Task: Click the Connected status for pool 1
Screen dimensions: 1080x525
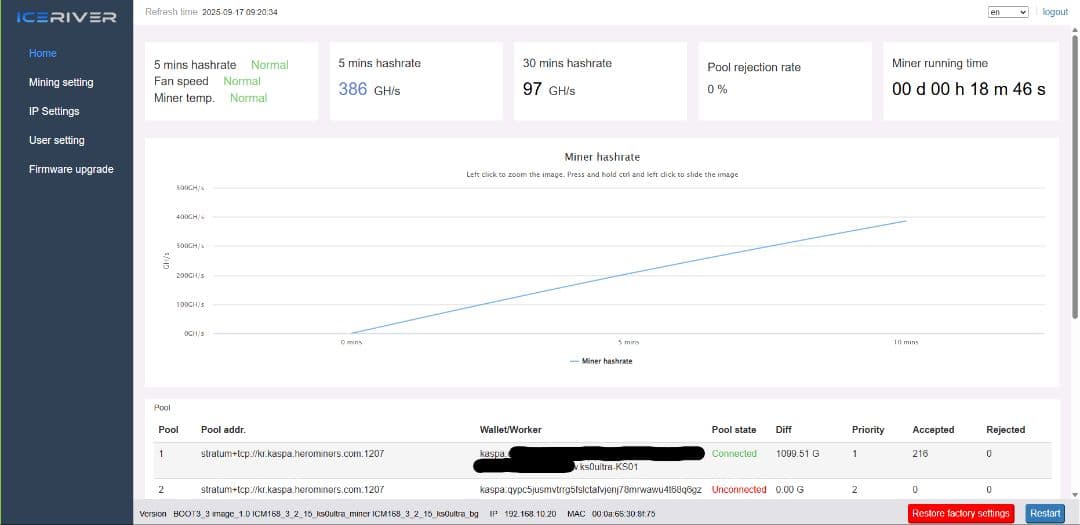Action: click(734, 454)
